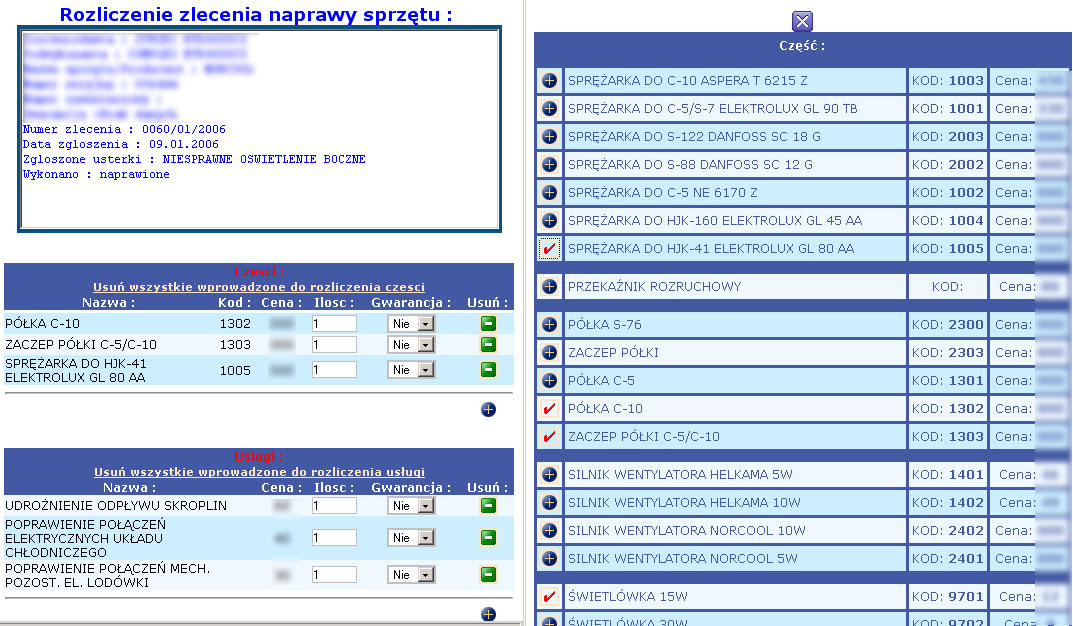
Task: Click Ilosc field for SPRĘŻARKA DO HJK-41
Action: tap(334, 370)
